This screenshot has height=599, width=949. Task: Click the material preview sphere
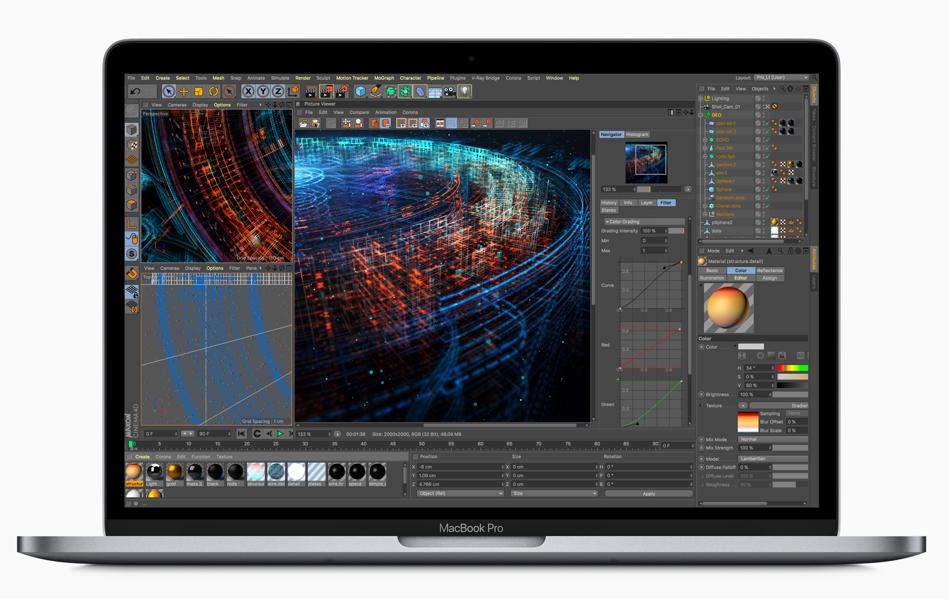(729, 307)
